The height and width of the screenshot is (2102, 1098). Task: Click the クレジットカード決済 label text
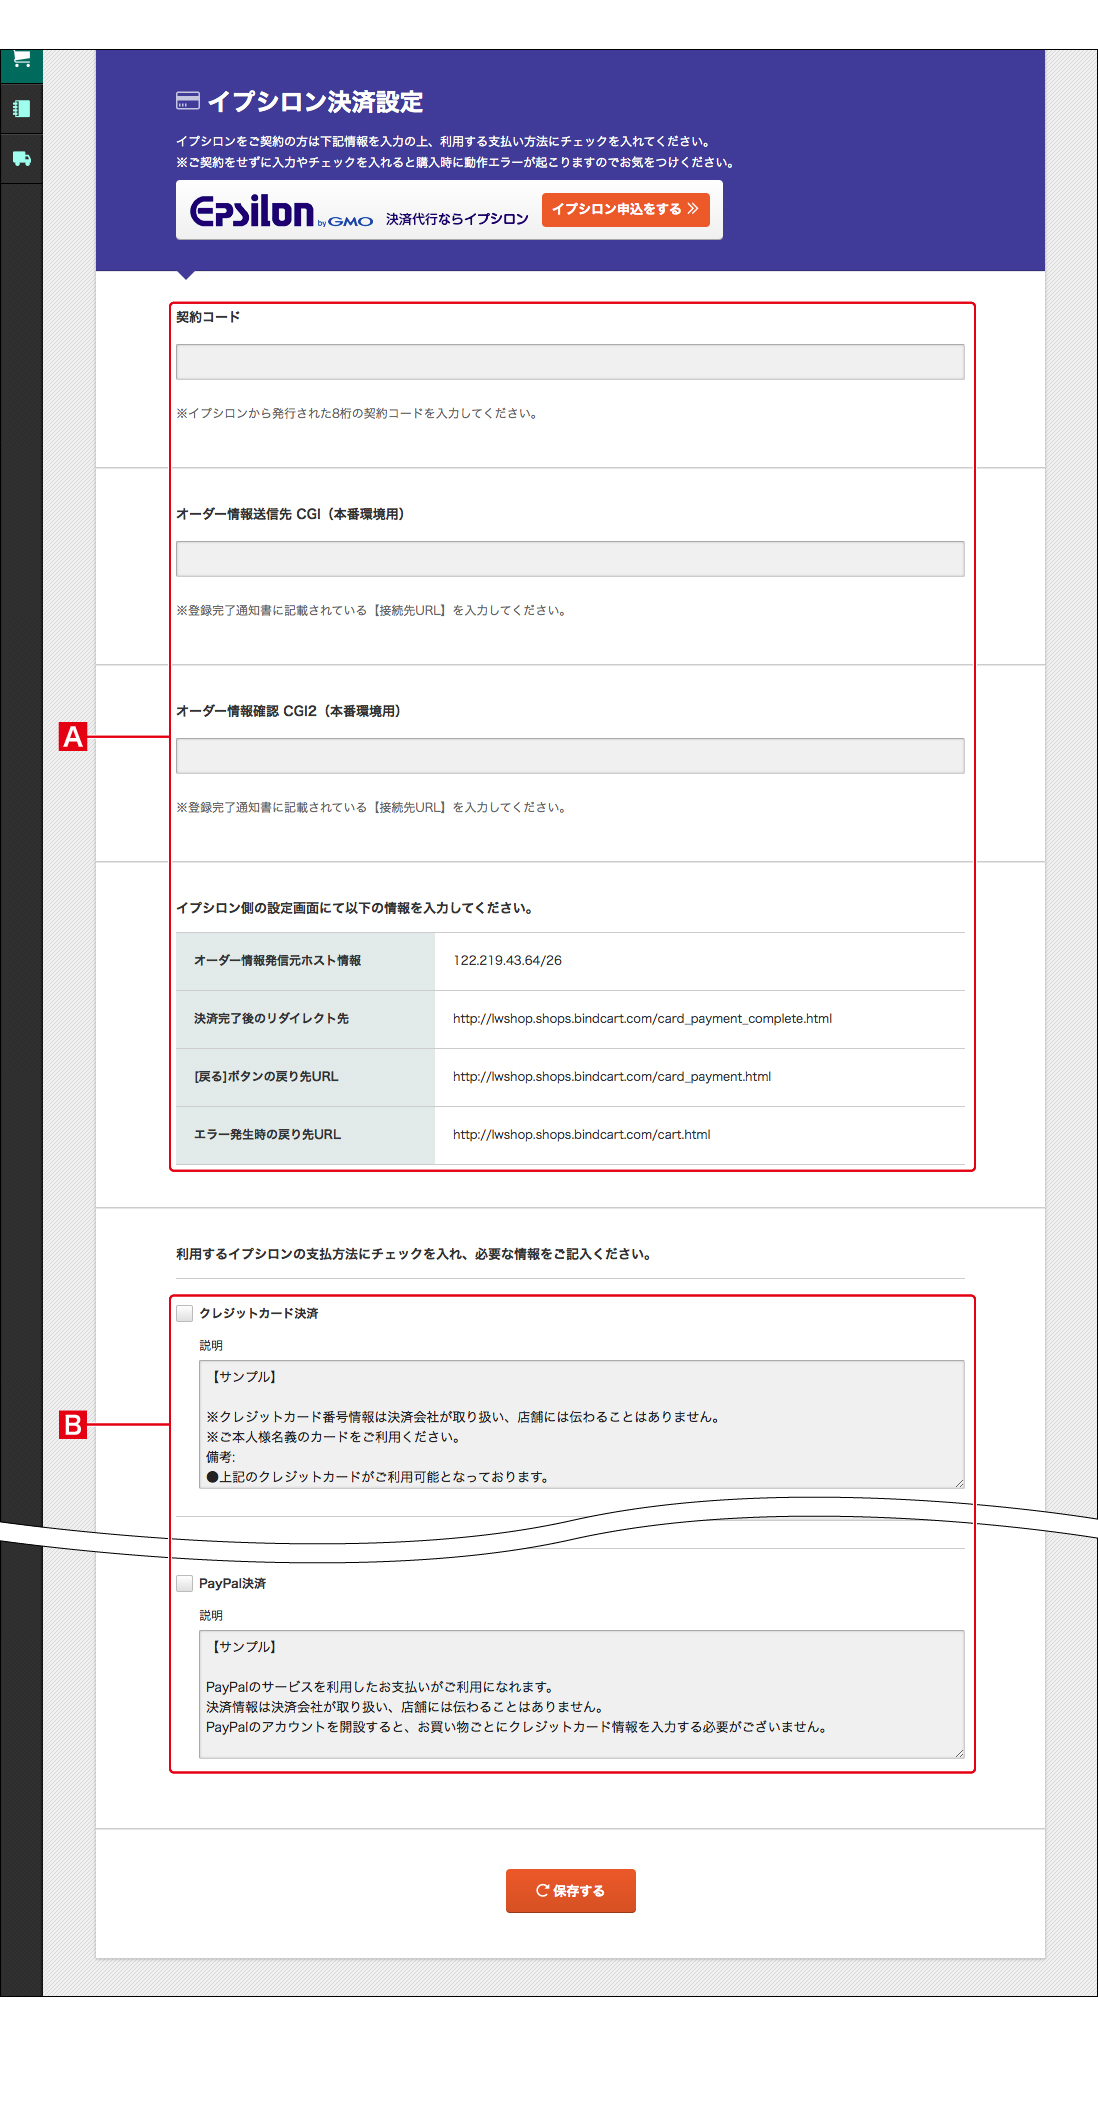(x=258, y=1313)
